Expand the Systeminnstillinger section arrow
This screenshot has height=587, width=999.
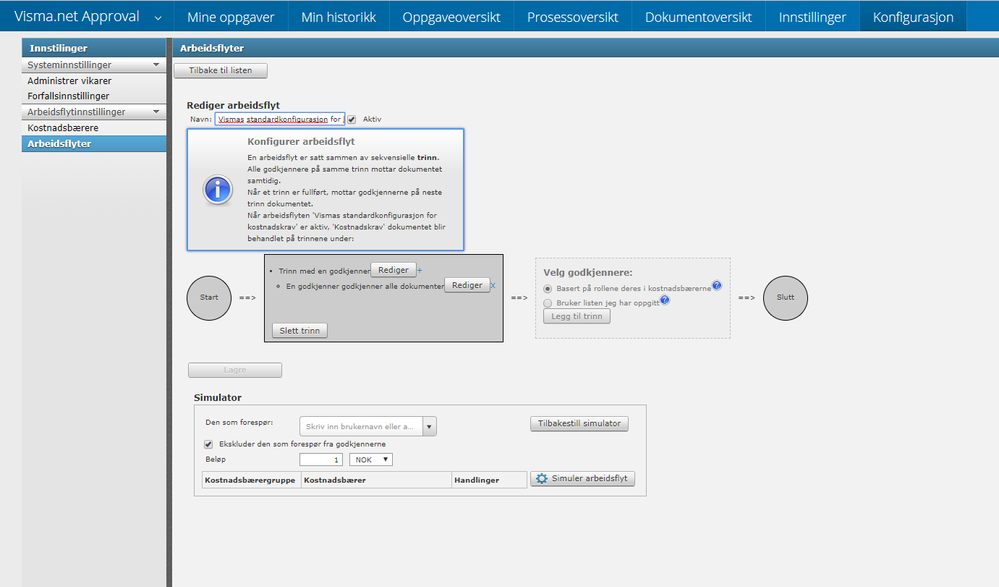(156, 65)
